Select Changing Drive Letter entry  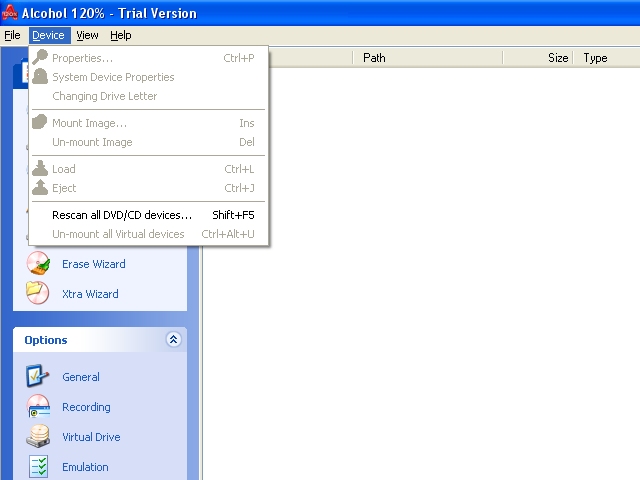(x=149, y=96)
